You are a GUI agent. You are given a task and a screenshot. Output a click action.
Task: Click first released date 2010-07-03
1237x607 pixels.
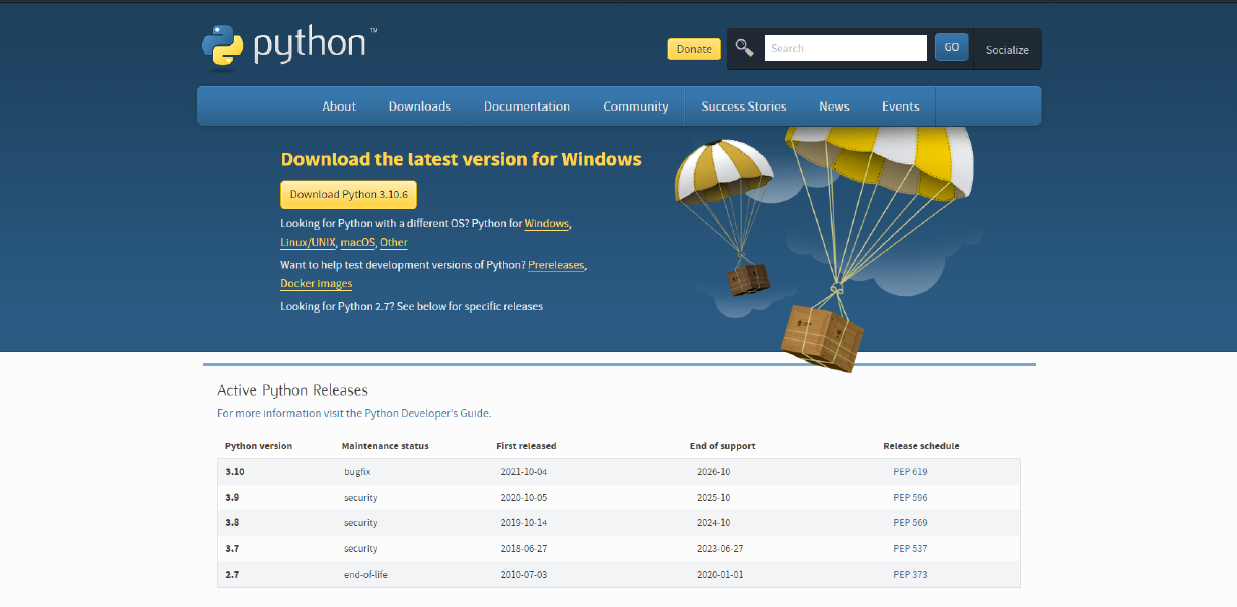(x=524, y=574)
